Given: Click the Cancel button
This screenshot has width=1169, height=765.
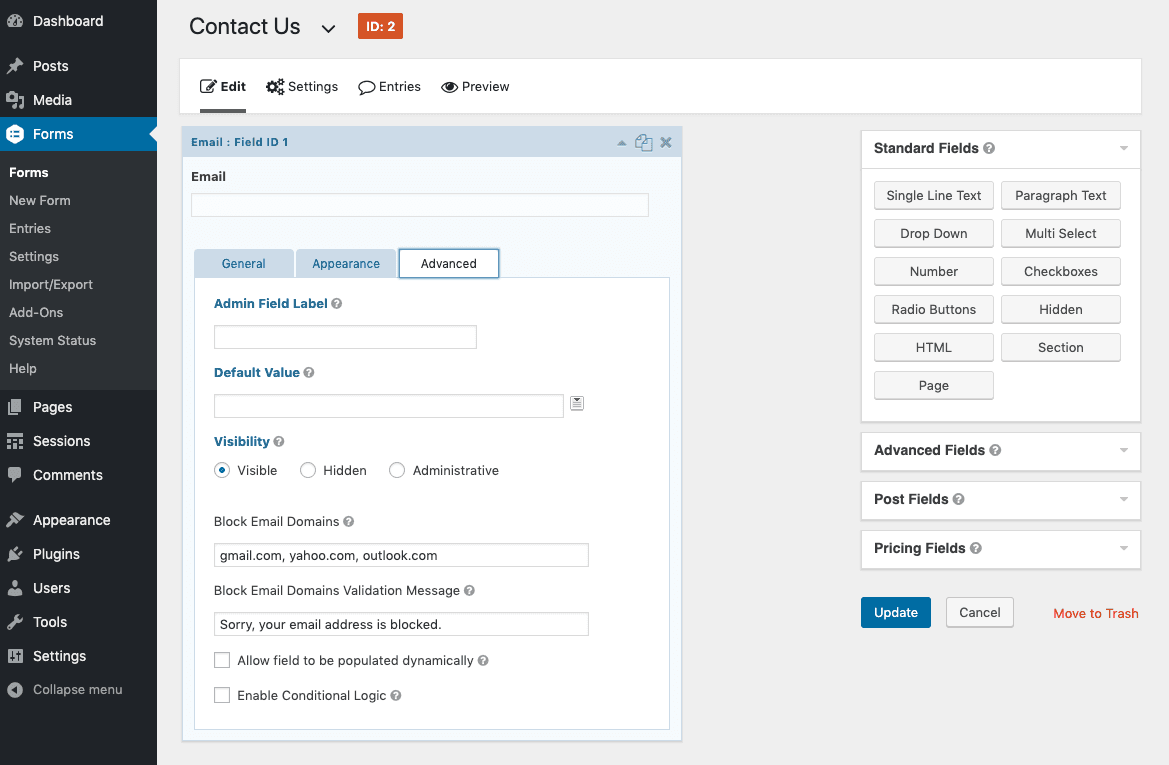Looking at the screenshot, I should [x=980, y=613].
